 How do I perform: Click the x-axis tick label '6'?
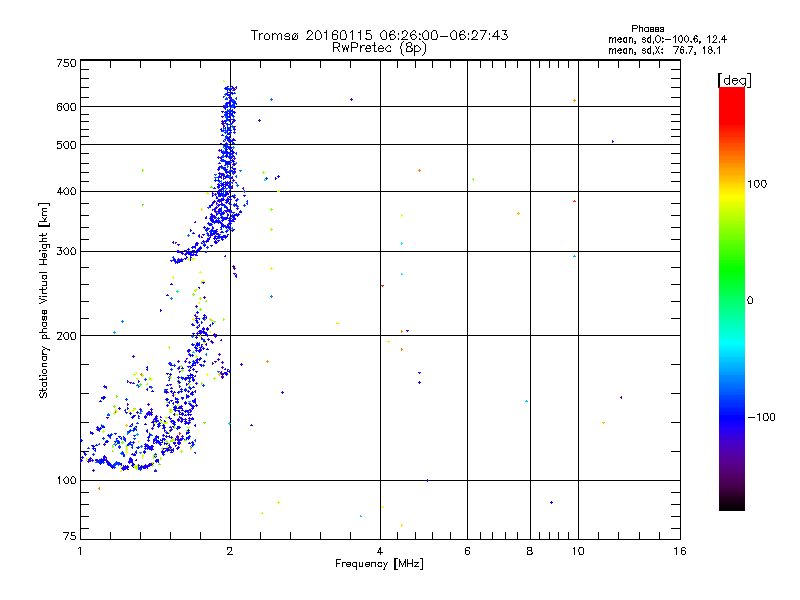(467, 551)
